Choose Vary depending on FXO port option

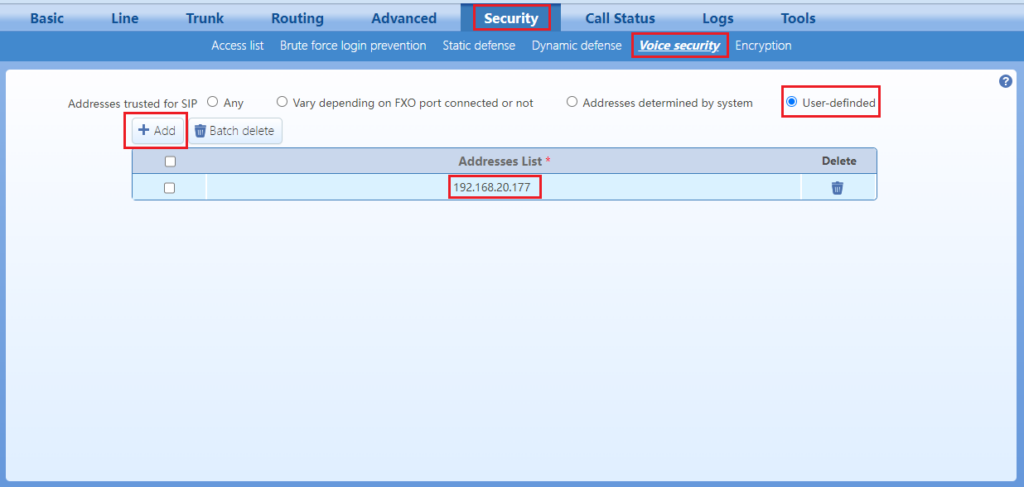pos(282,102)
